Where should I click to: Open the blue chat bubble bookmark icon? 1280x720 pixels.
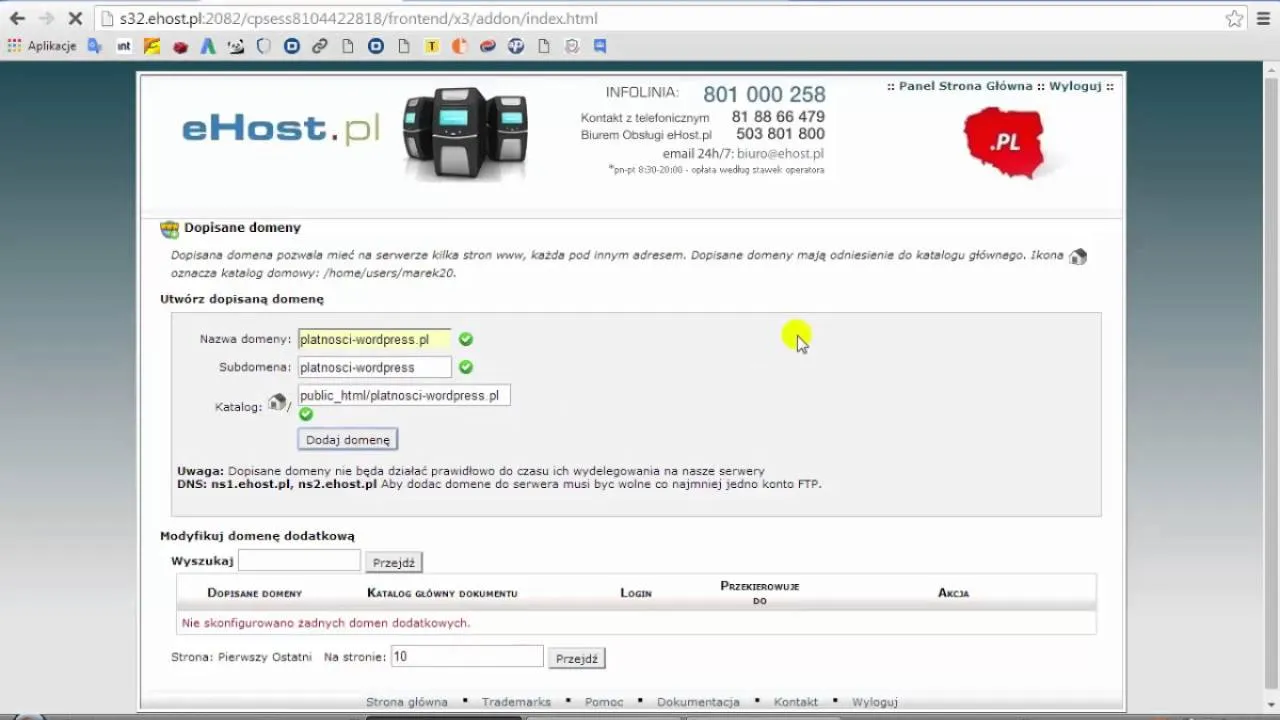click(x=600, y=46)
